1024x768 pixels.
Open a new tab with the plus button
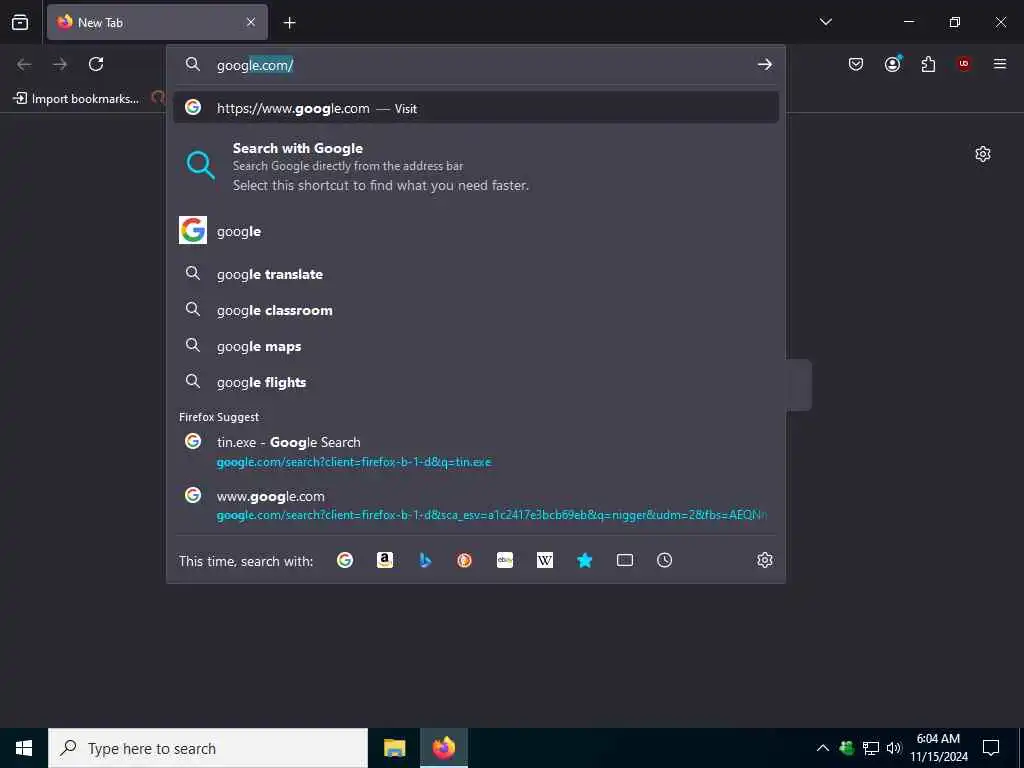(289, 23)
